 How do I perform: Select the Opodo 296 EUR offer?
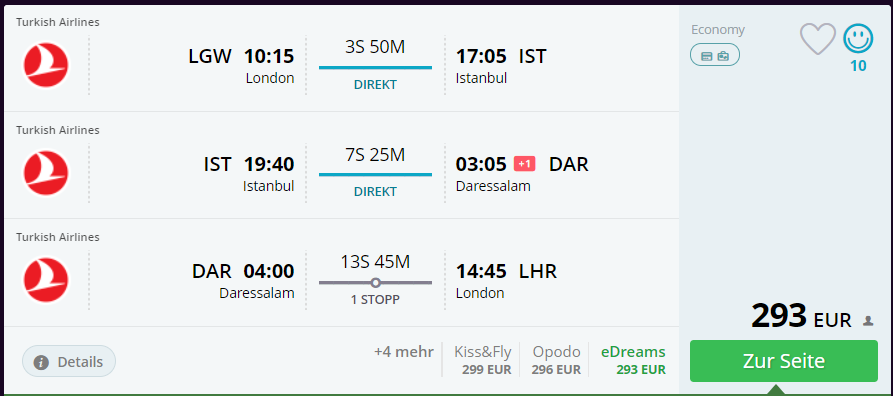tap(556, 360)
